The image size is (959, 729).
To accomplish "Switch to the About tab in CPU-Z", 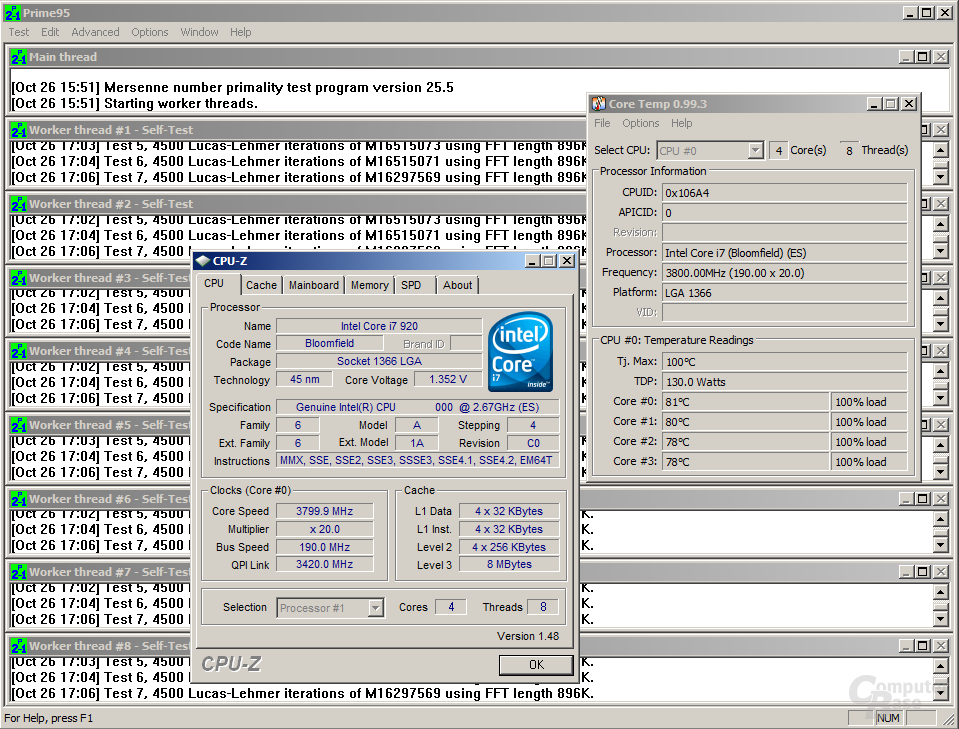I will 457,285.
